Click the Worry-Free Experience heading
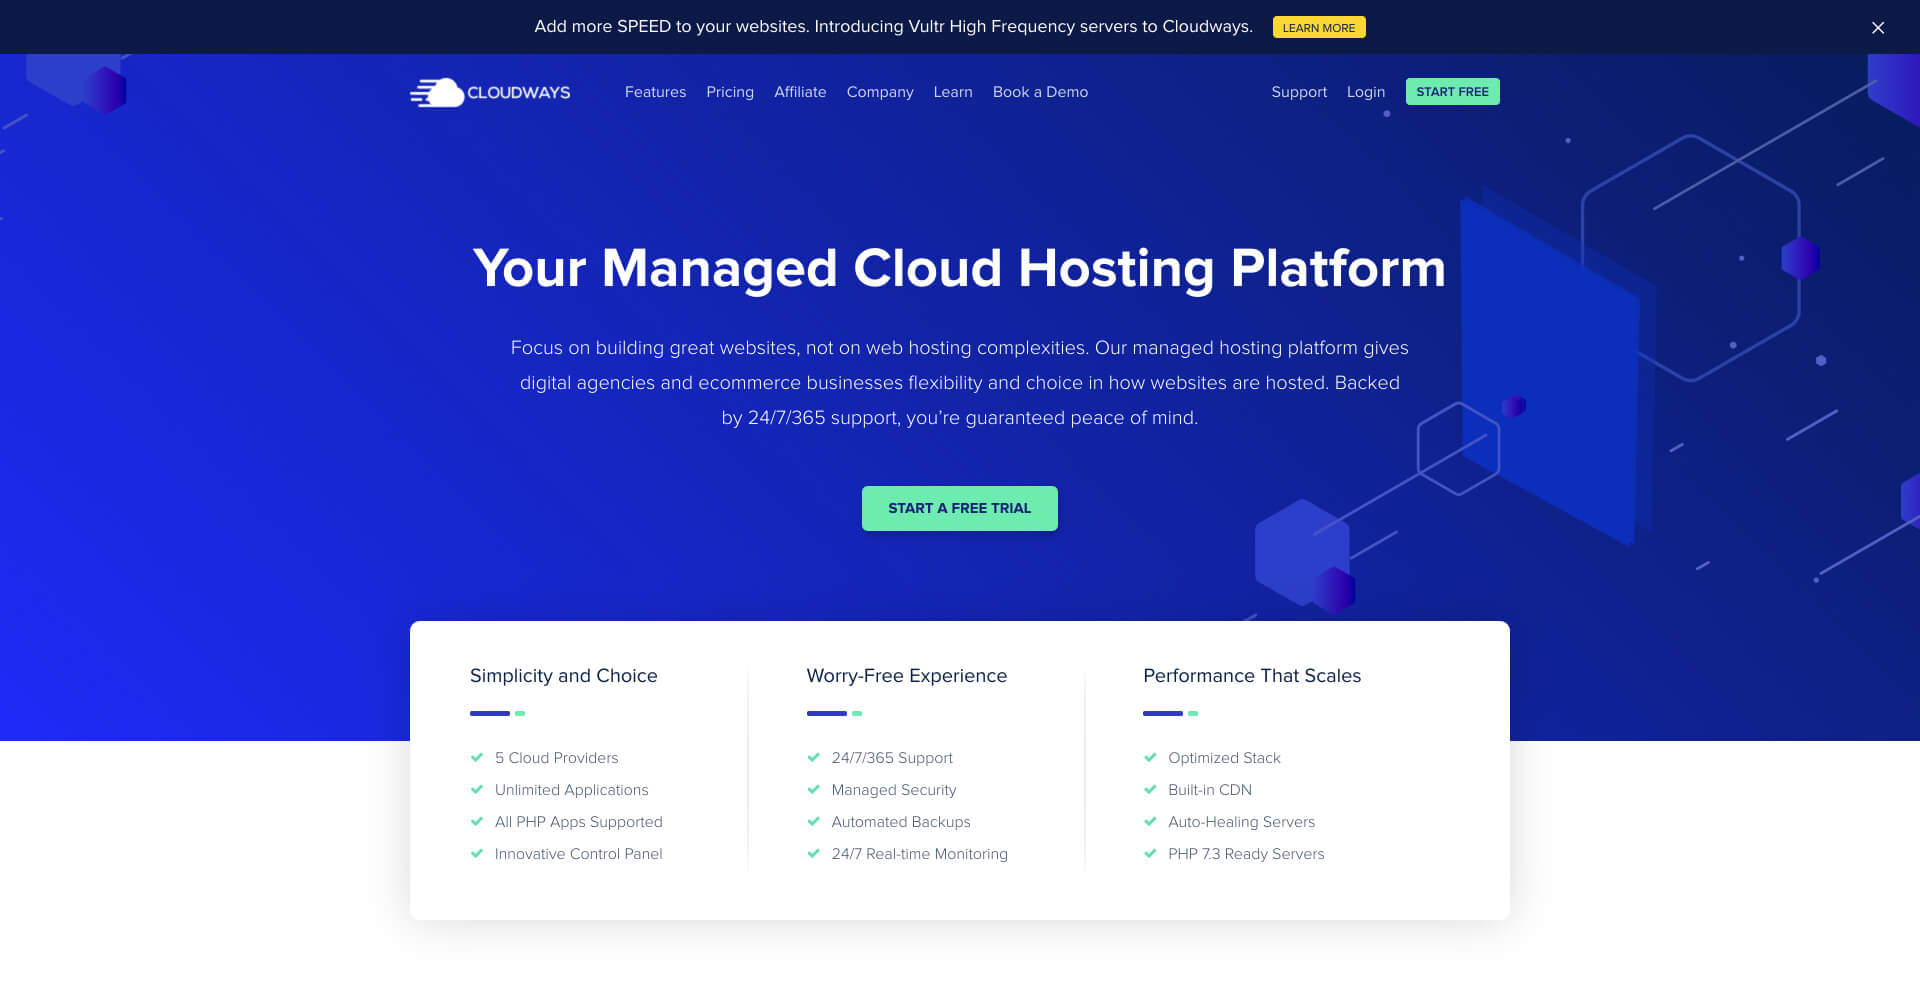 (x=907, y=676)
